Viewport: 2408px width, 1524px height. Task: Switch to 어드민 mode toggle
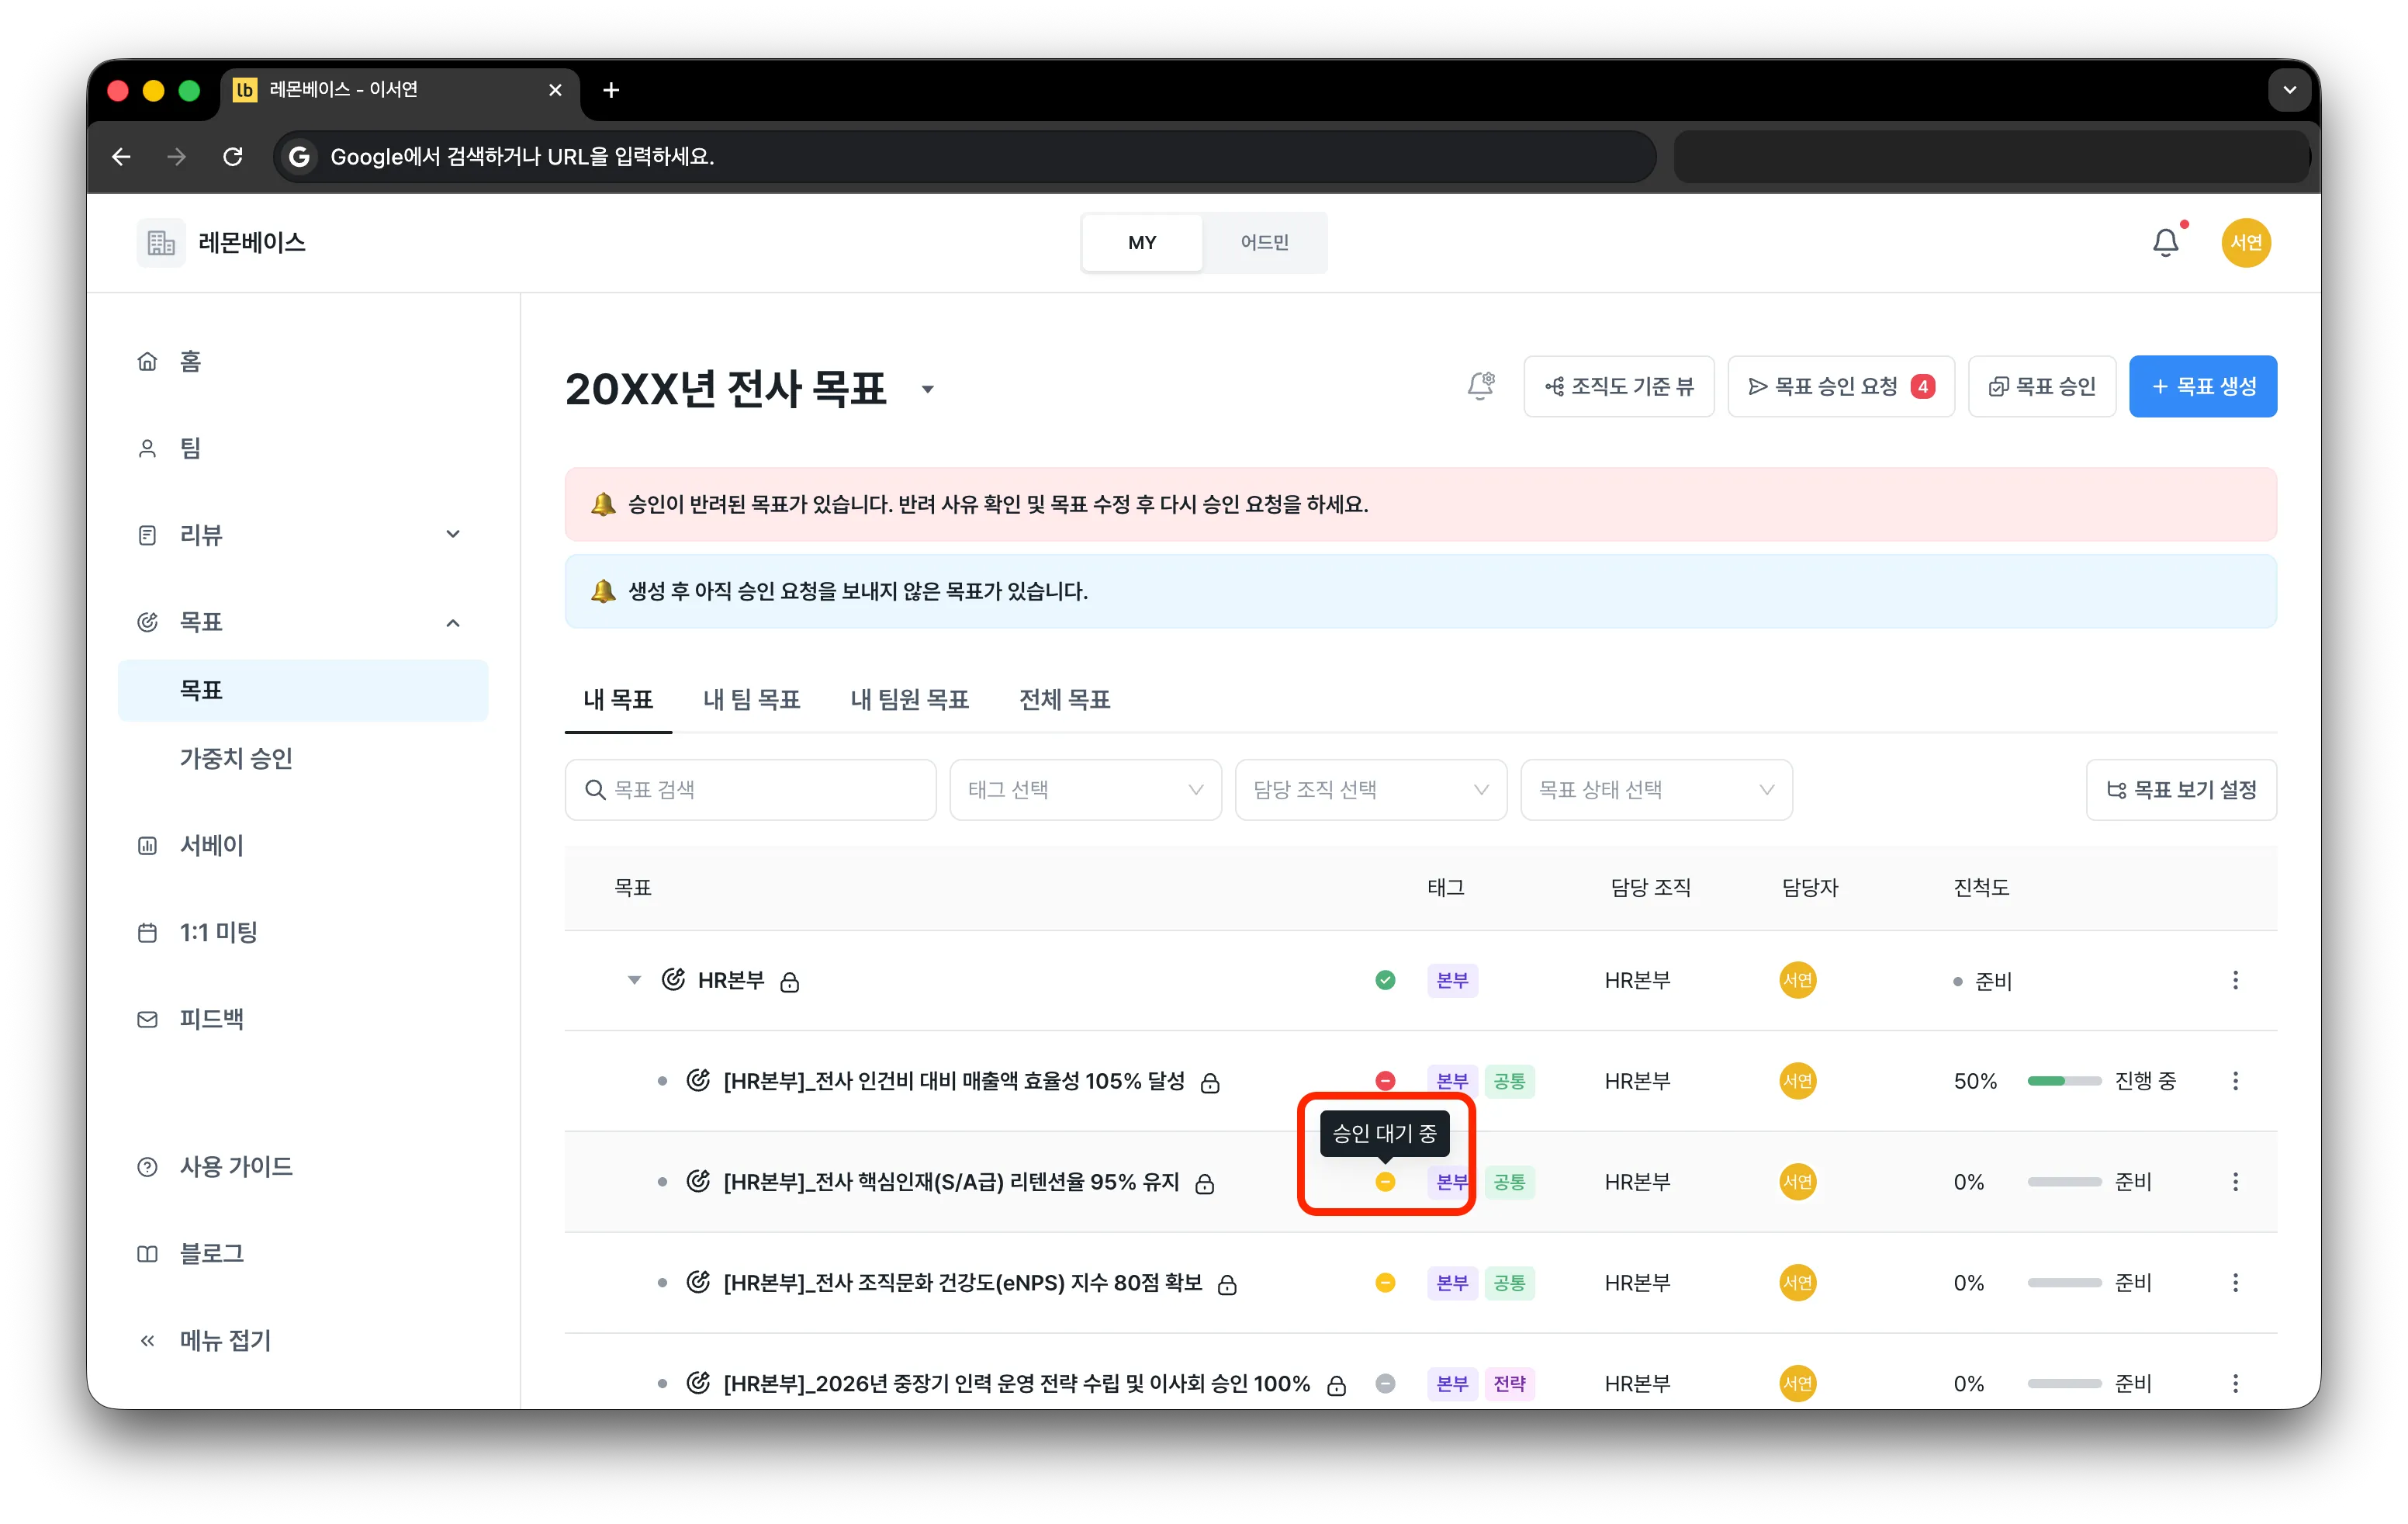(x=1264, y=242)
